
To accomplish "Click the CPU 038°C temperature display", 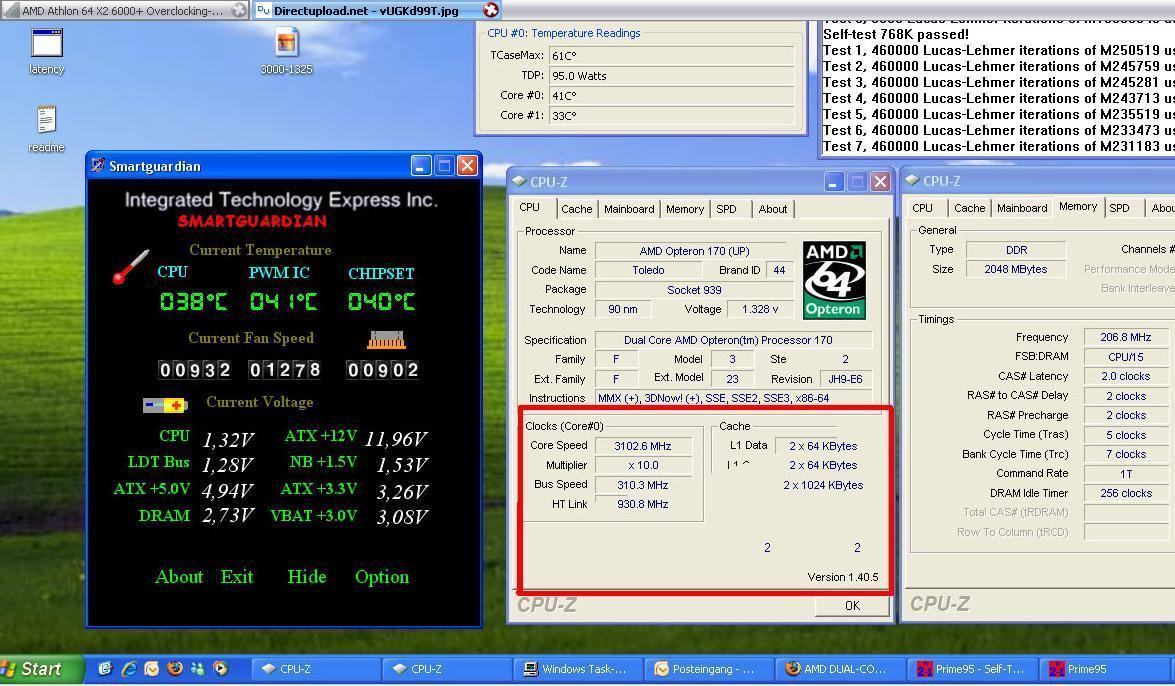I will point(193,301).
